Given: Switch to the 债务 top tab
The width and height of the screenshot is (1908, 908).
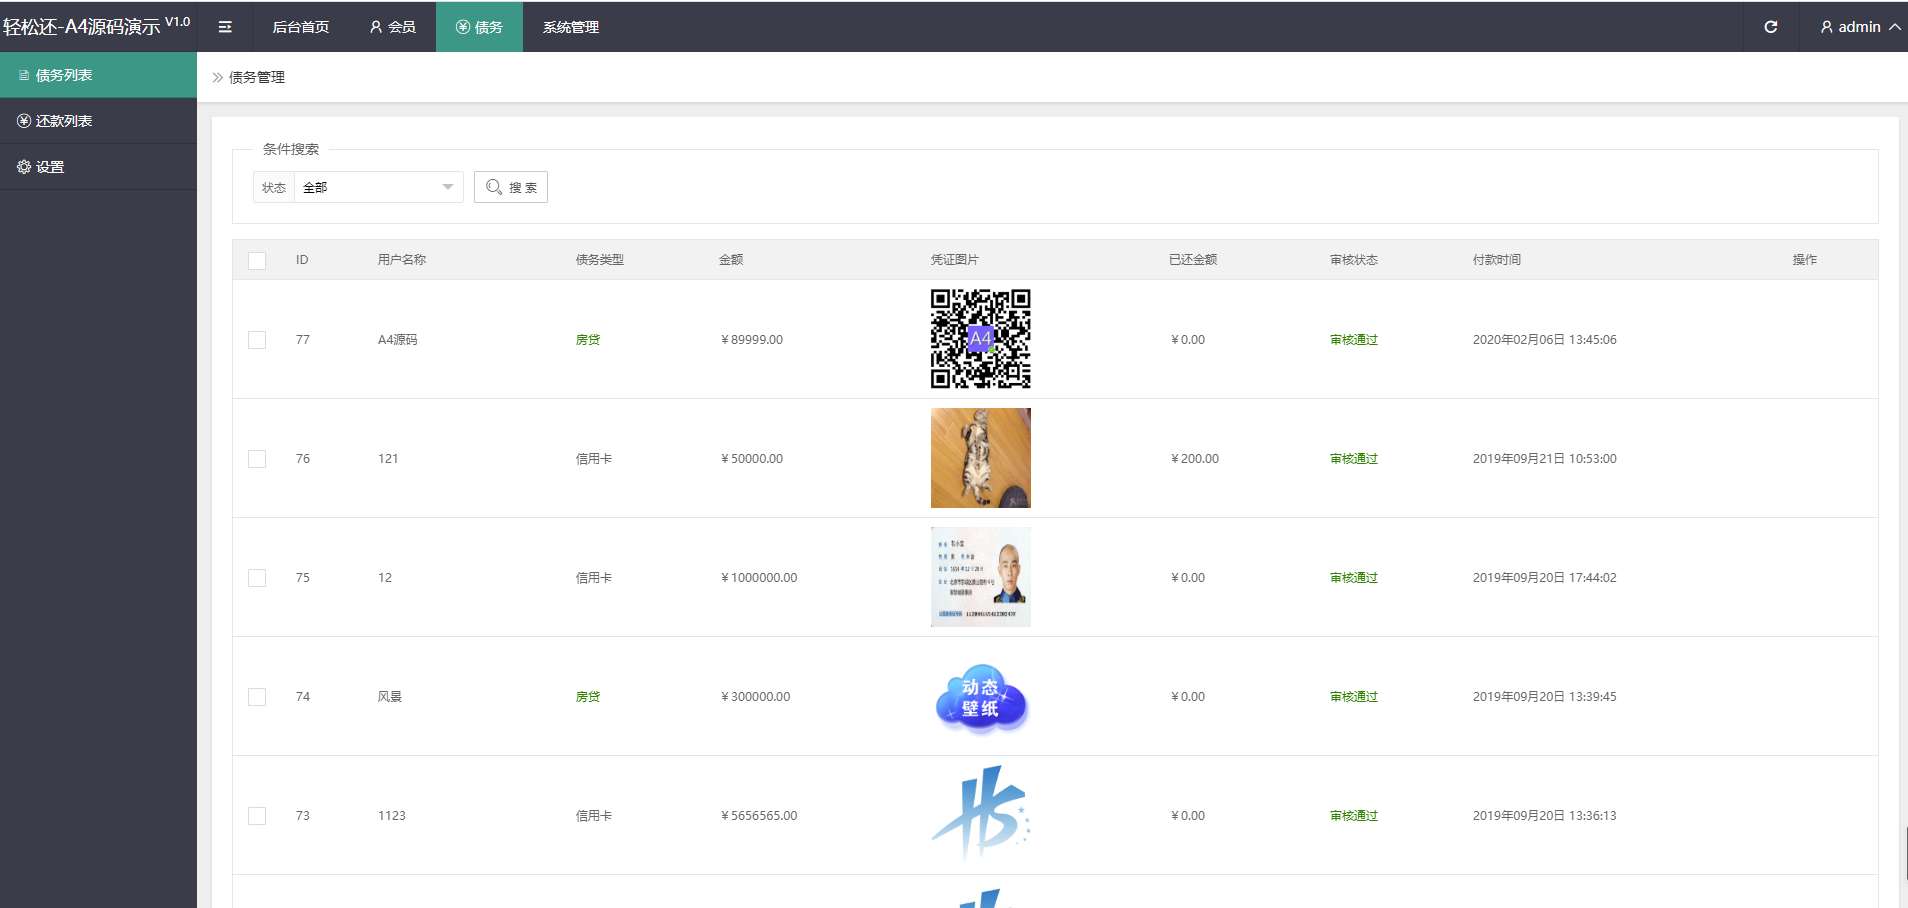Looking at the screenshot, I should pyautogui.click(x=479, y=27).
